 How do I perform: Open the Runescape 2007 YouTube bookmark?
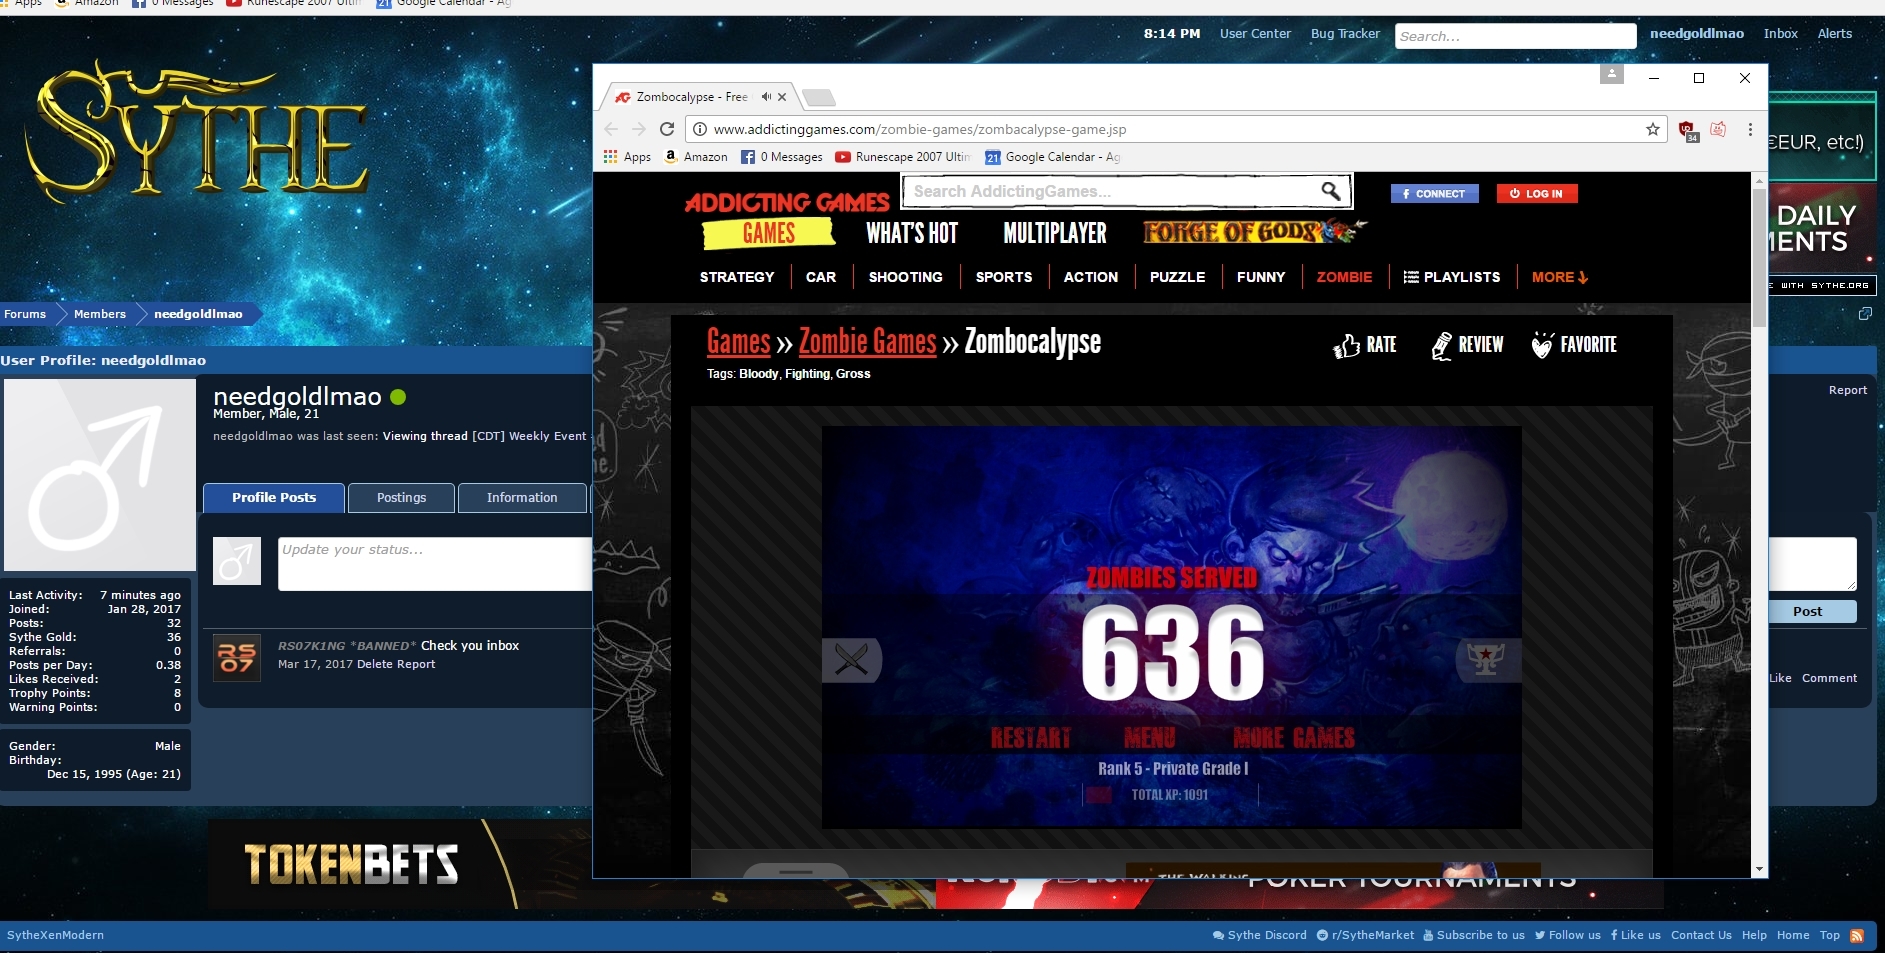[x=903, y=157]
